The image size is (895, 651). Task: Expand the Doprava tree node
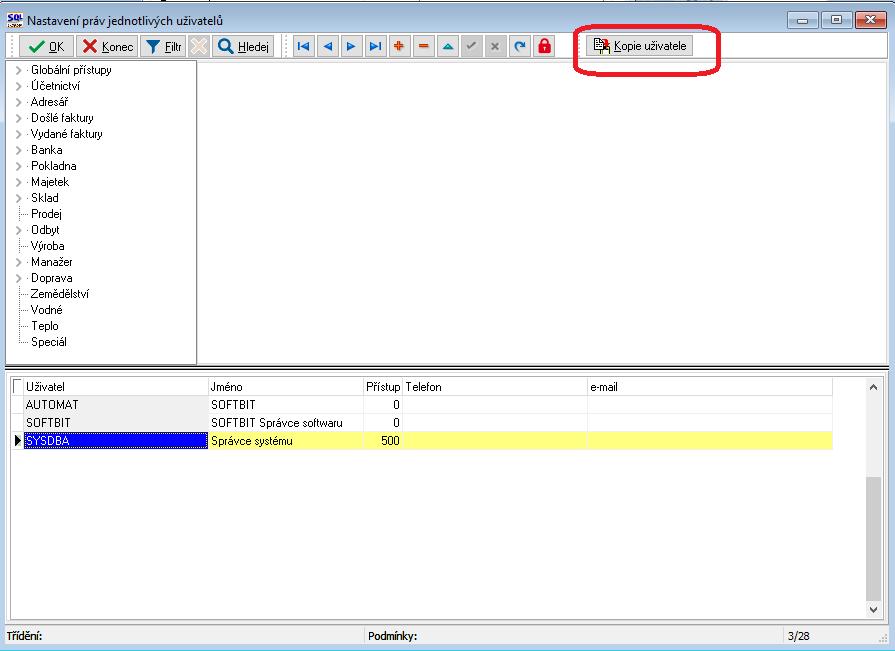tap(18, 278)
